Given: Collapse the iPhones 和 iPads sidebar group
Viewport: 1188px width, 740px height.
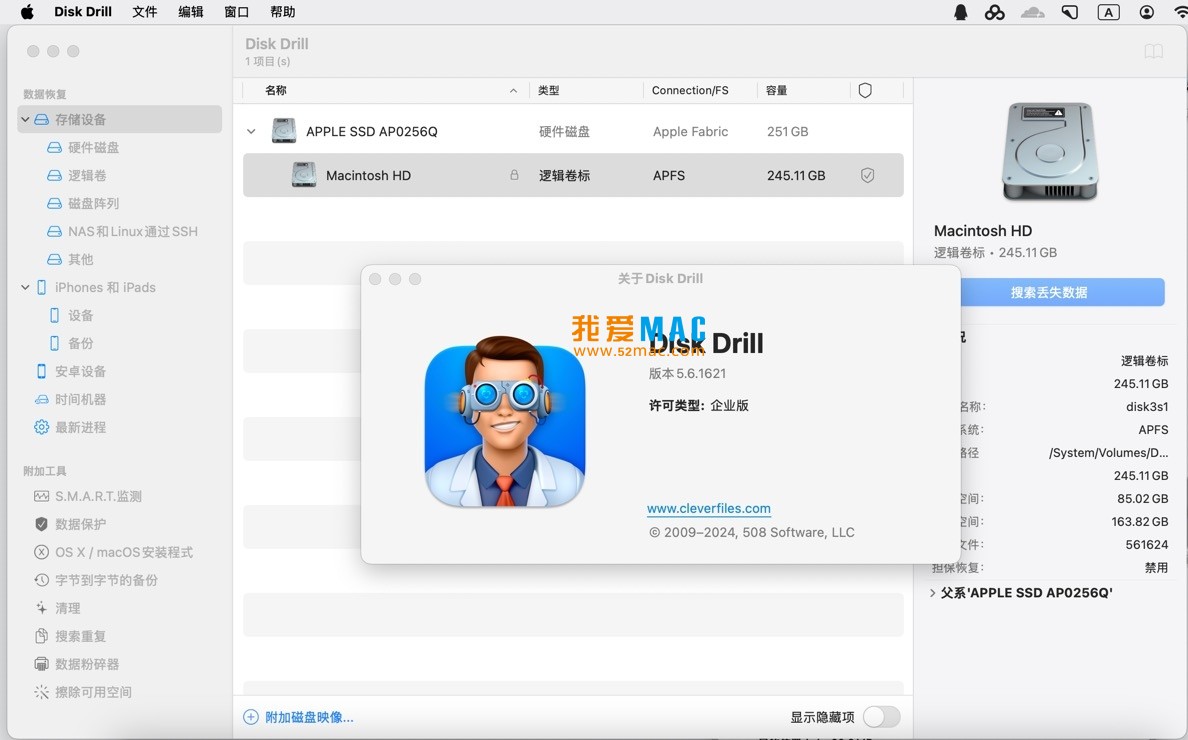Looking at the screenshot, I should (25, 287).
